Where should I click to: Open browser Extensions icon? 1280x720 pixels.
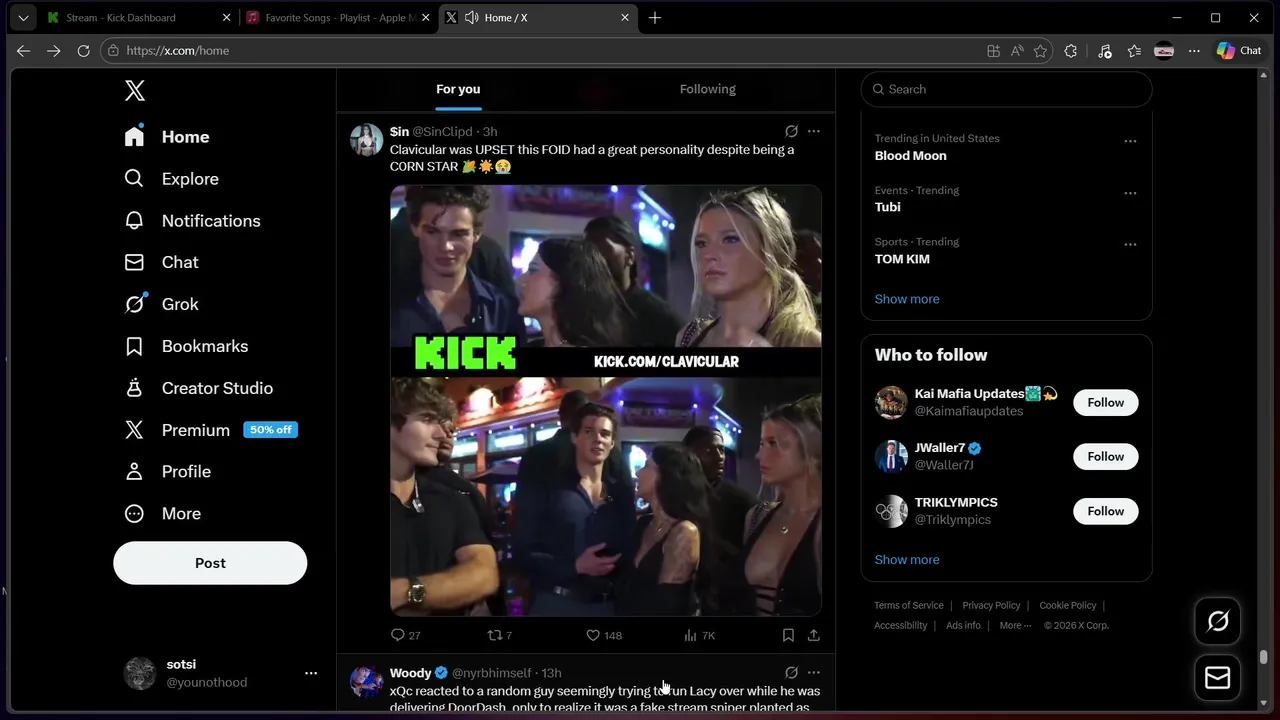1071,50
